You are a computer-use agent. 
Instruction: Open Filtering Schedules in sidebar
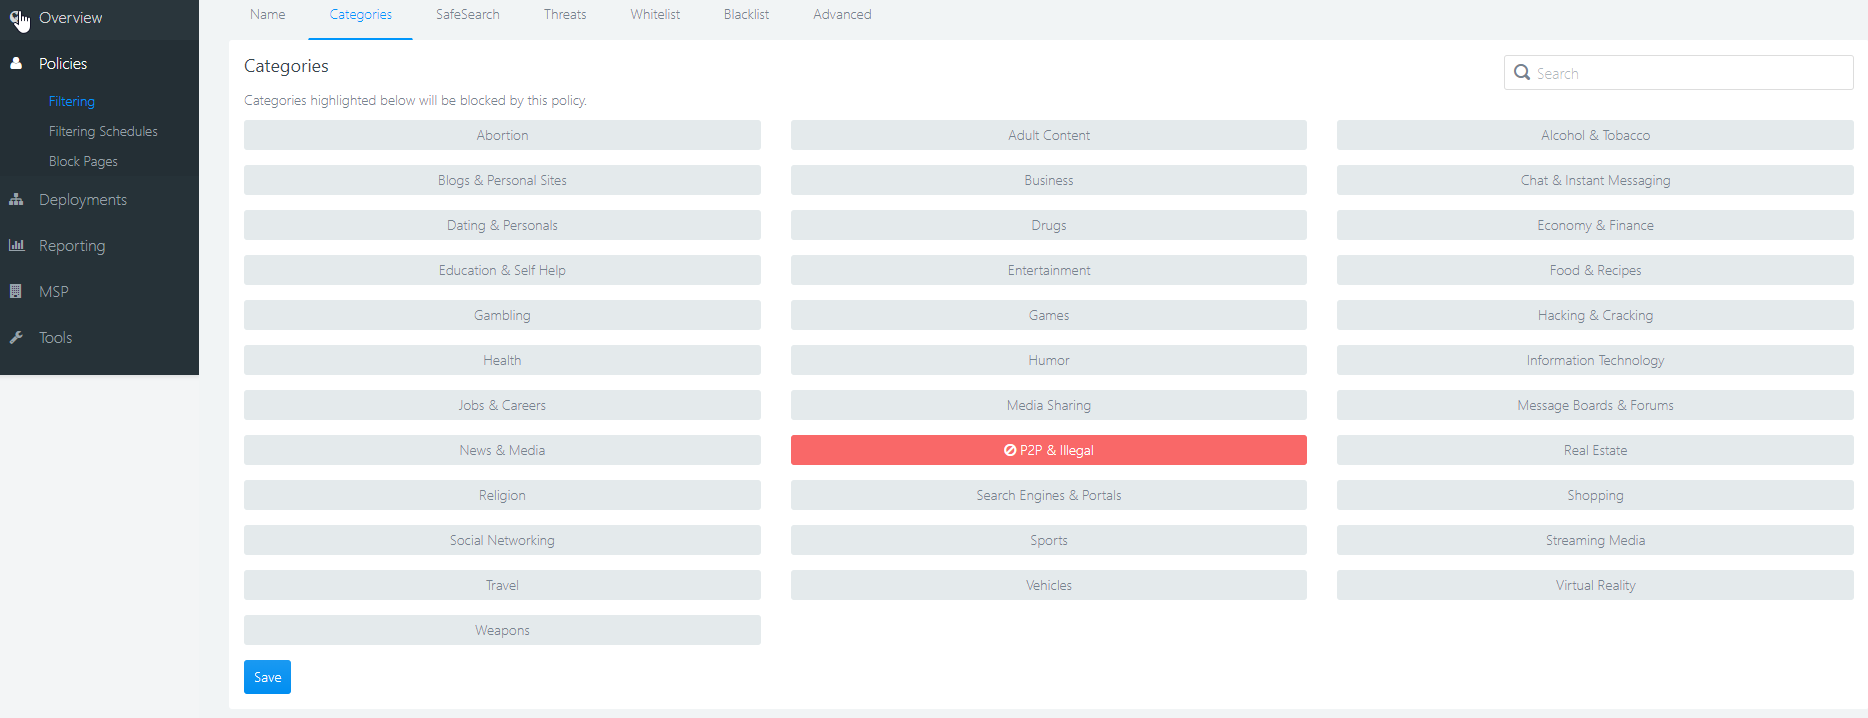(103, 131)
